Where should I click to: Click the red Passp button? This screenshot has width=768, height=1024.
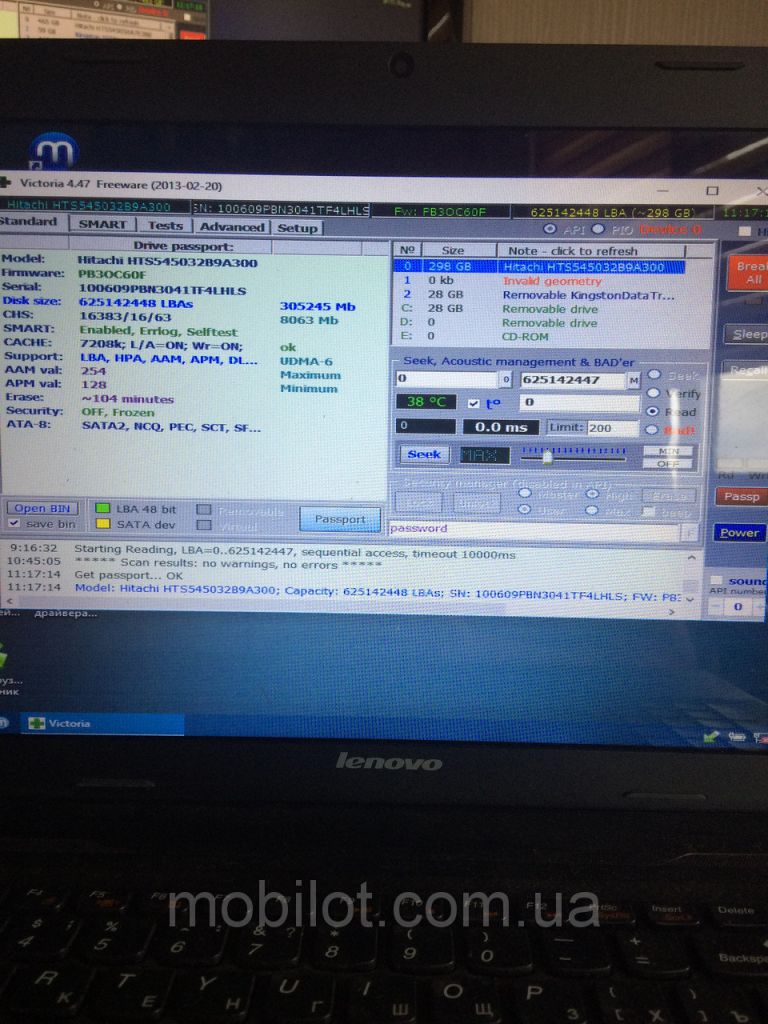point(741,497)
